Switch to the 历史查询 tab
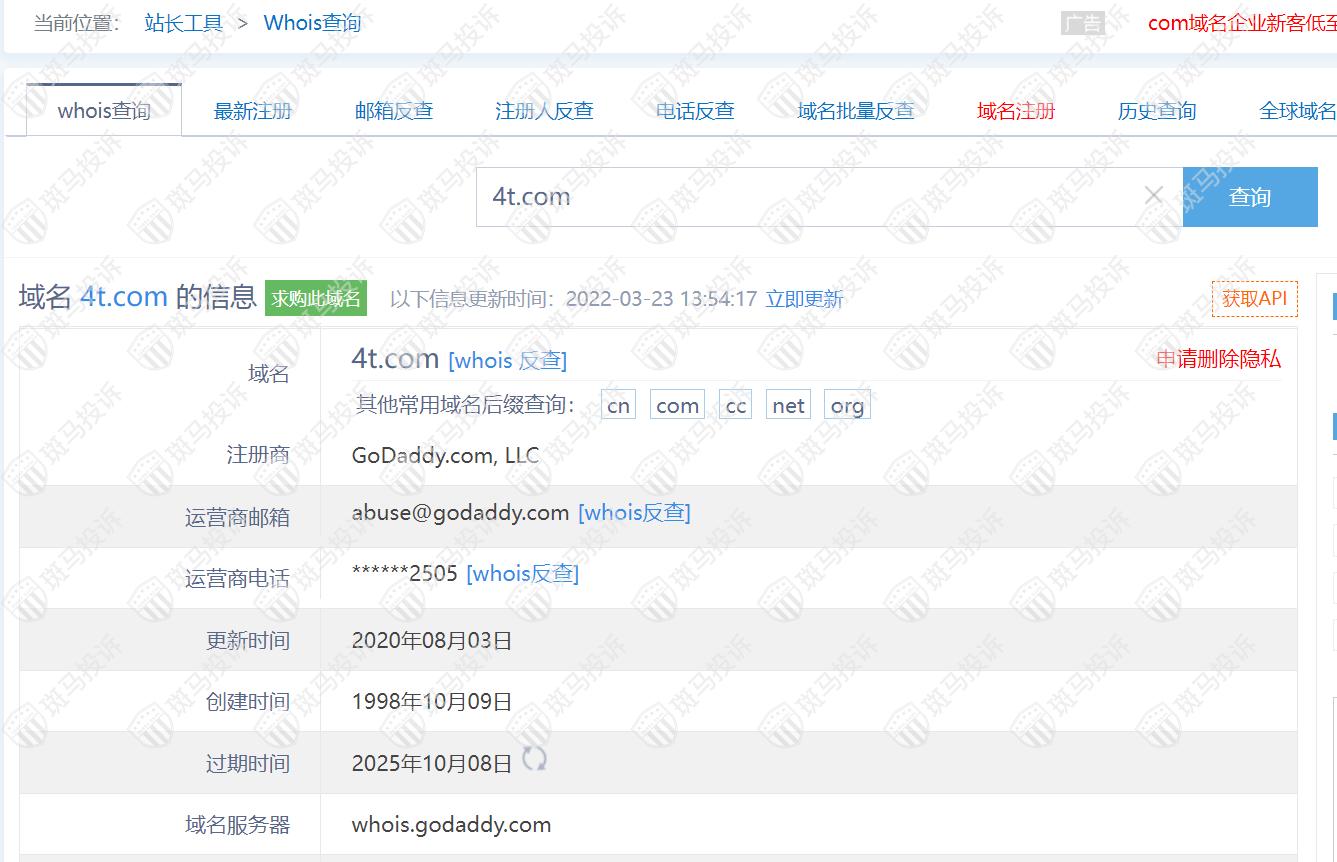Viewport: 1337px width, 862px height. coord(1157,111)
